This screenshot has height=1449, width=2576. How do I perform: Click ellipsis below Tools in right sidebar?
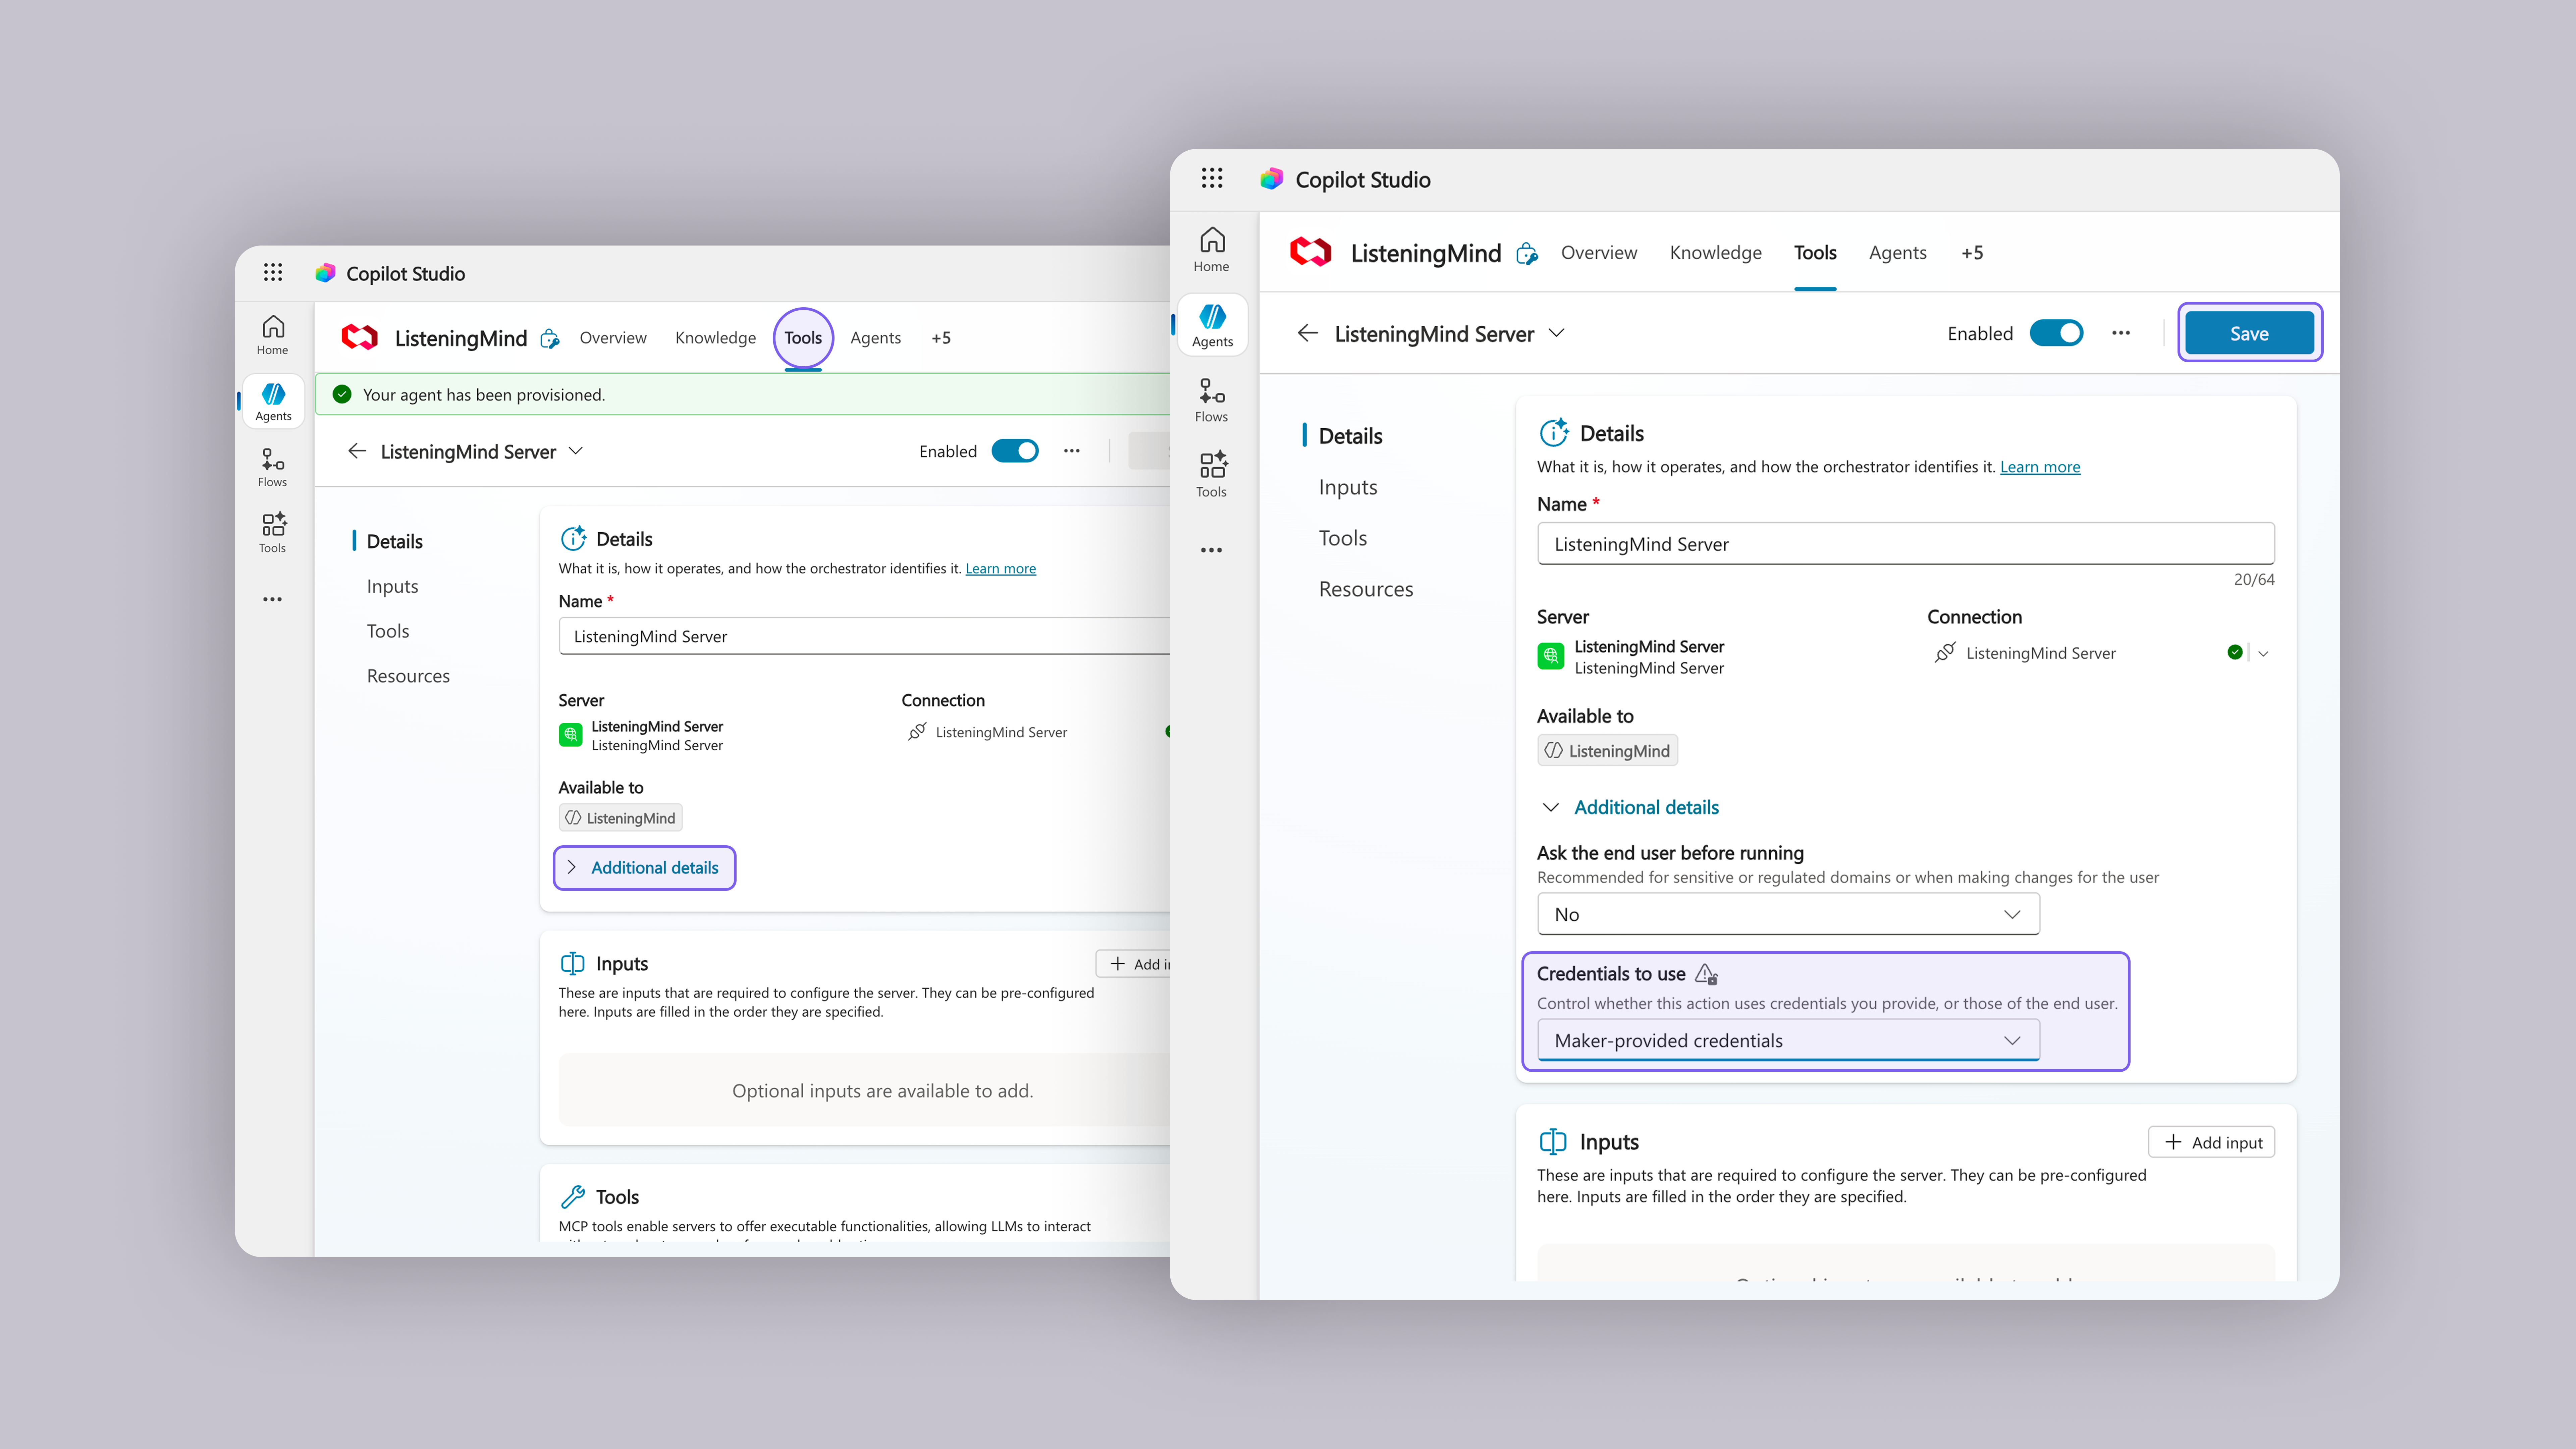[1211, 550]
